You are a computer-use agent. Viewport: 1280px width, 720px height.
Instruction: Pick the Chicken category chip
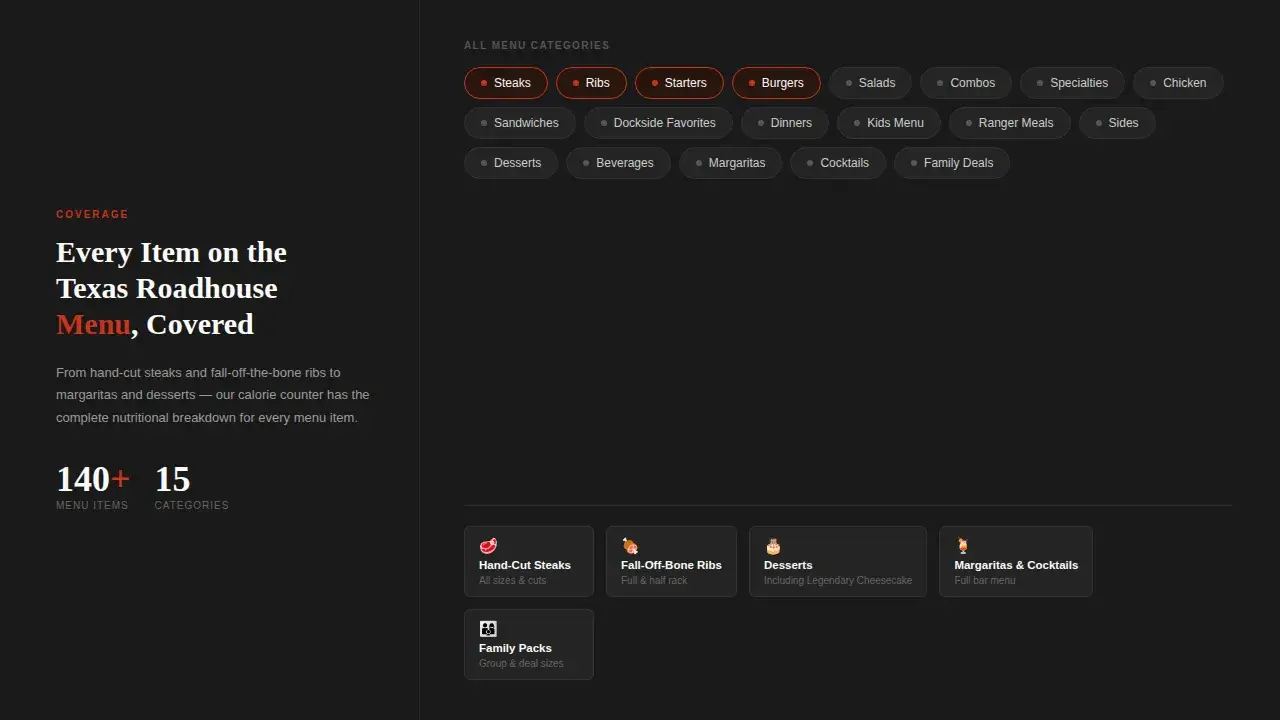(1178, 83)
